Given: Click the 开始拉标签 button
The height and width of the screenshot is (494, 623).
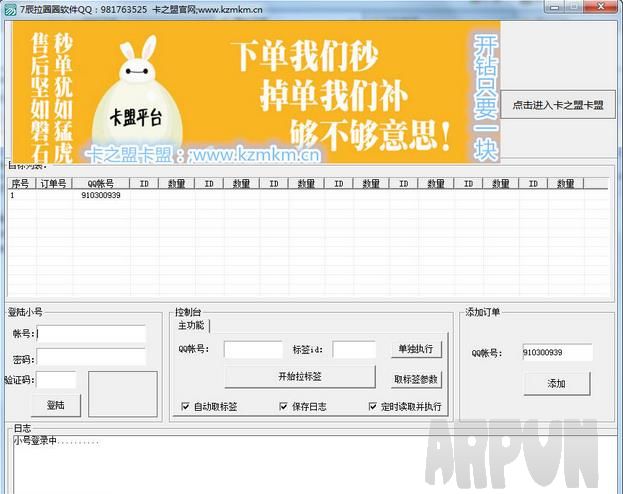Looking at the screenshot, I should click(x=300, y=376).
